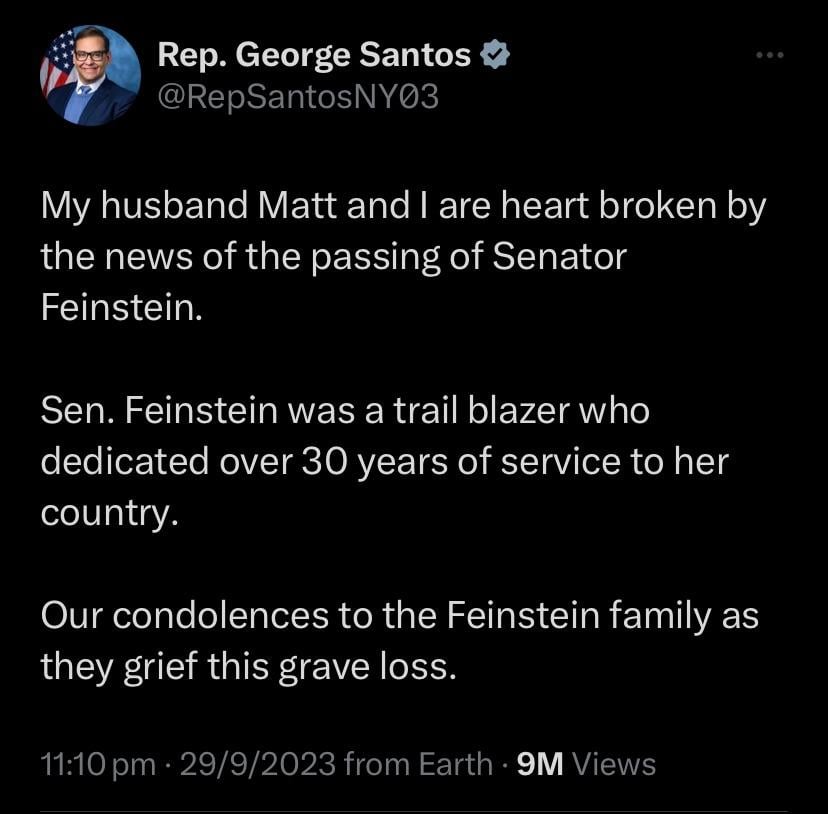Click the display name Rep. George Santos

314,56
